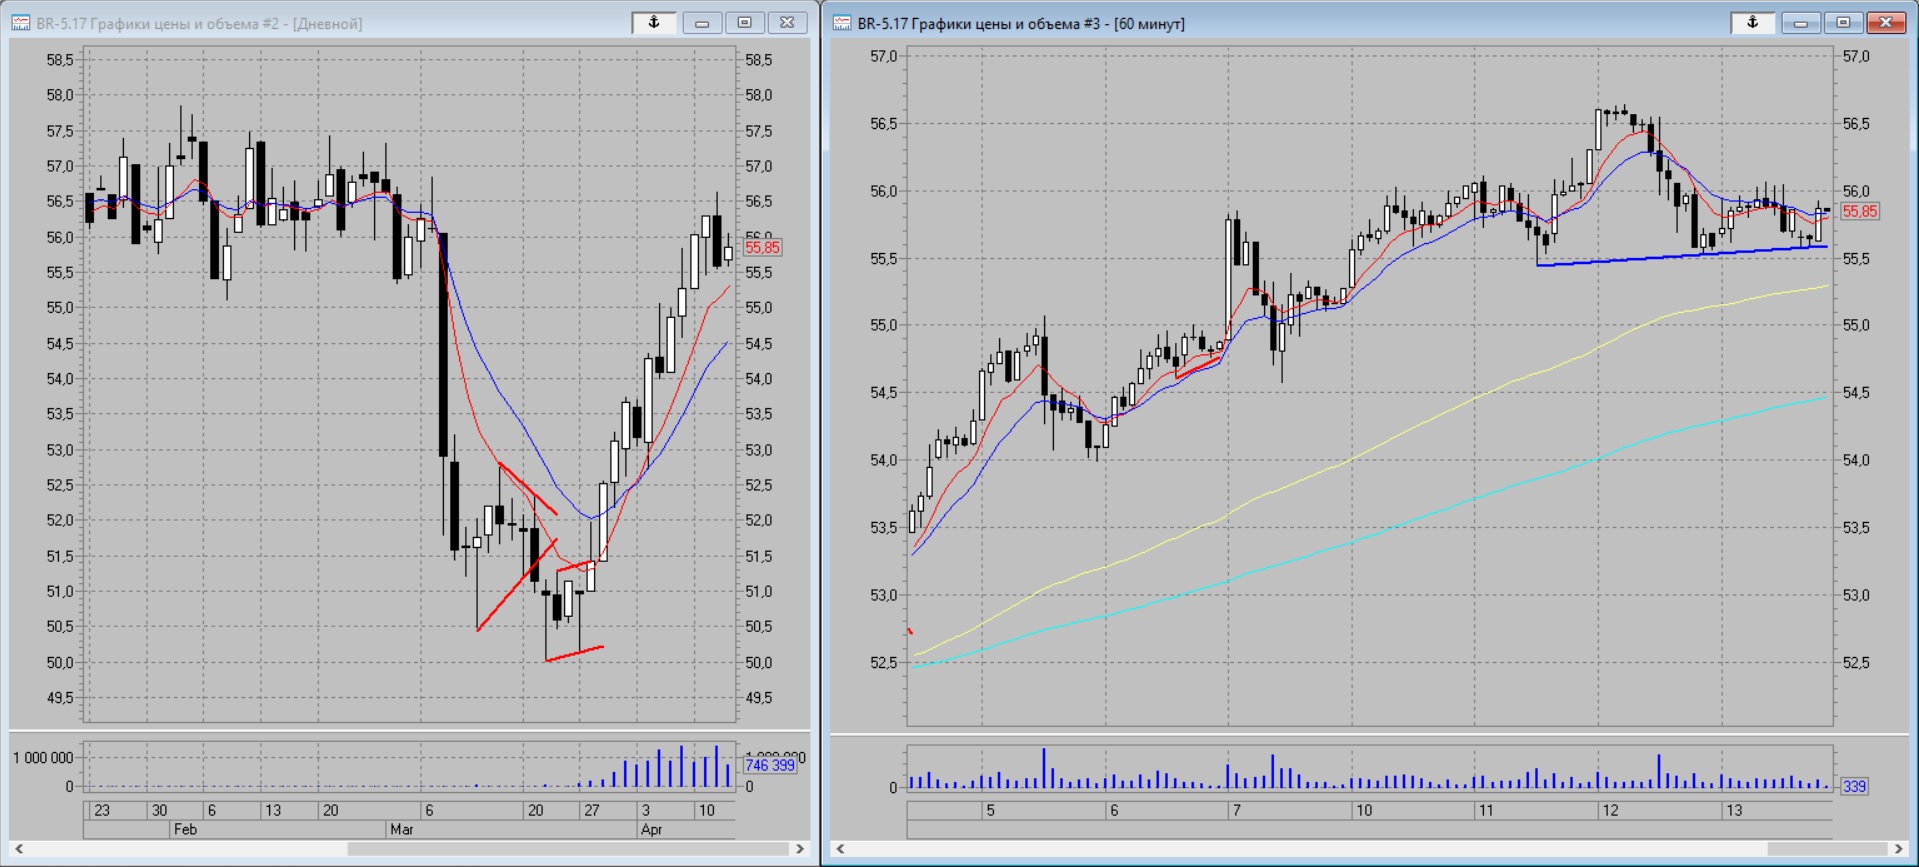The height and width of the screenshot is (867, 1919).
Task: Close the daily chart window
Action: pyautogui.click(x=787, y=22)
